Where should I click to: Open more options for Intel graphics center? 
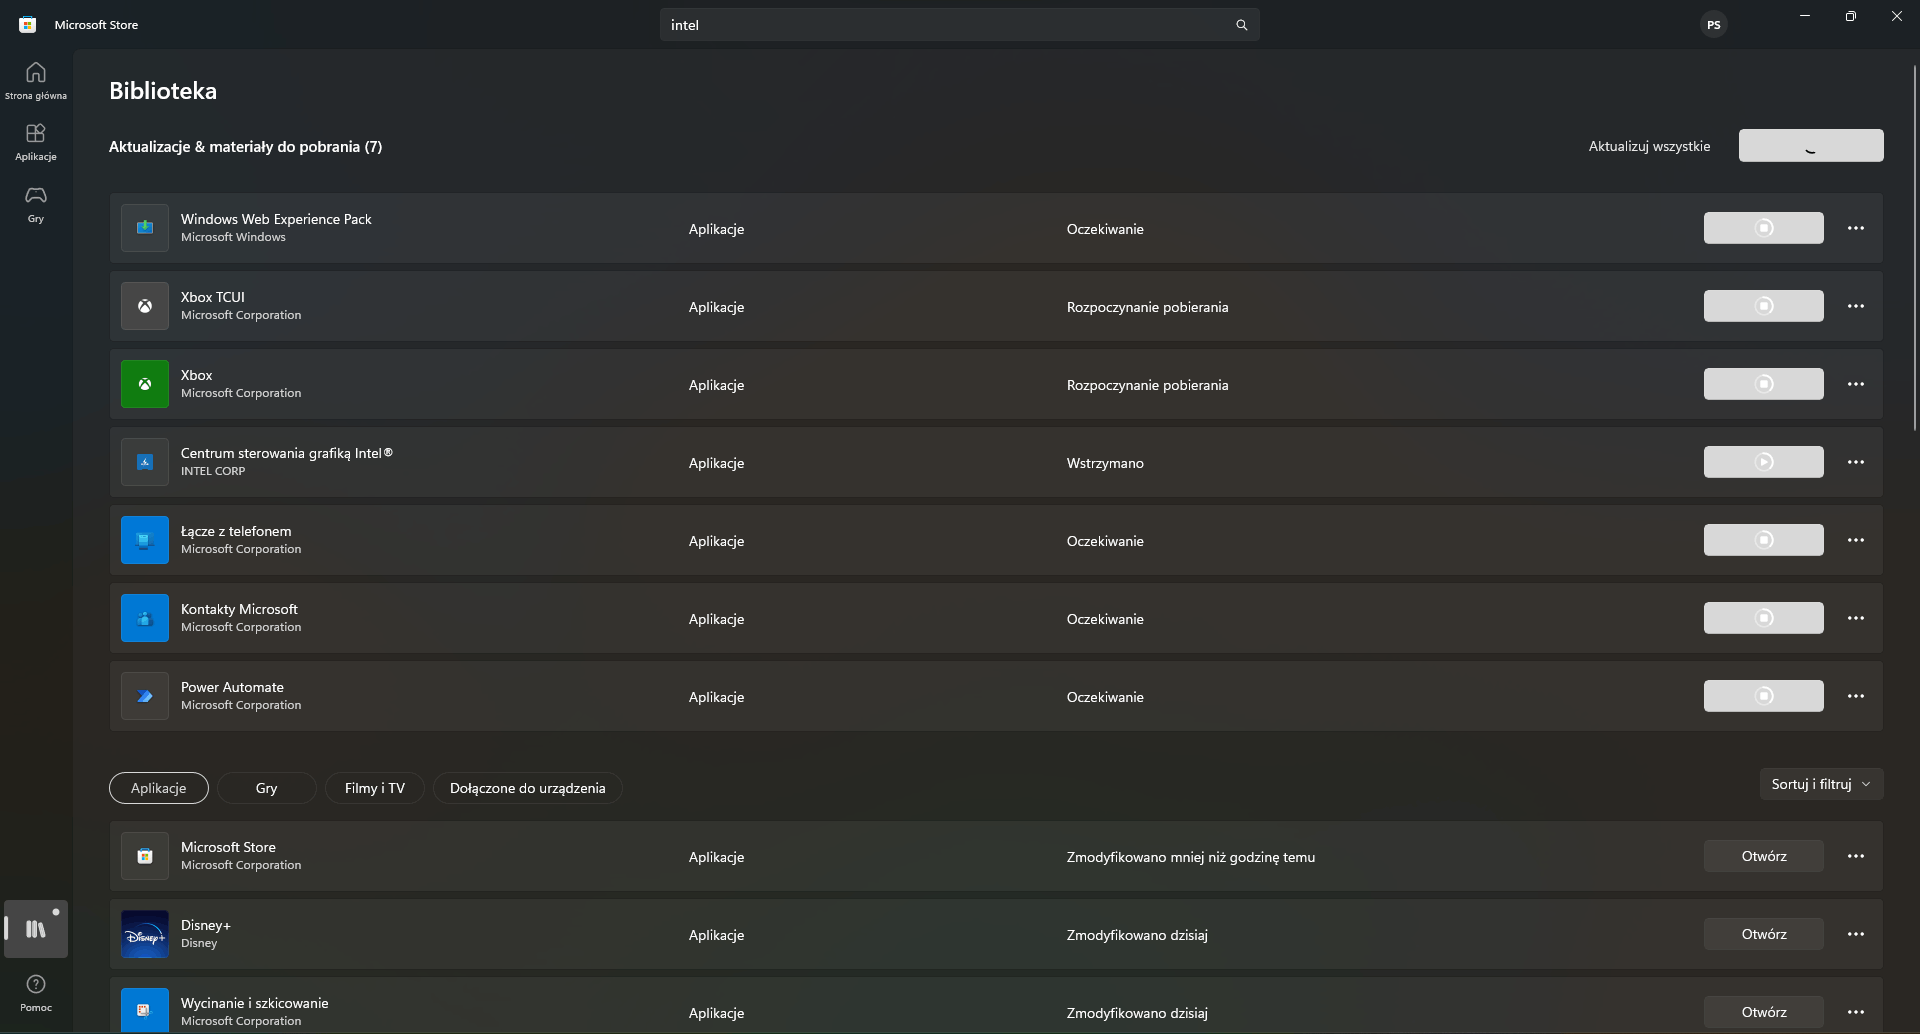[1856, 462]
